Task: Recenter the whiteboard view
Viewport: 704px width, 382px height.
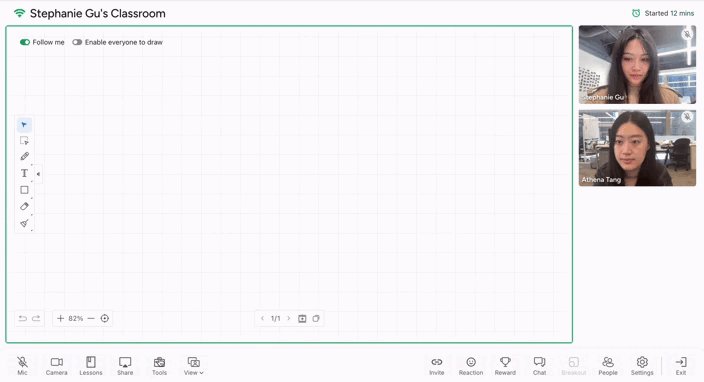Action: coord(105,318)
